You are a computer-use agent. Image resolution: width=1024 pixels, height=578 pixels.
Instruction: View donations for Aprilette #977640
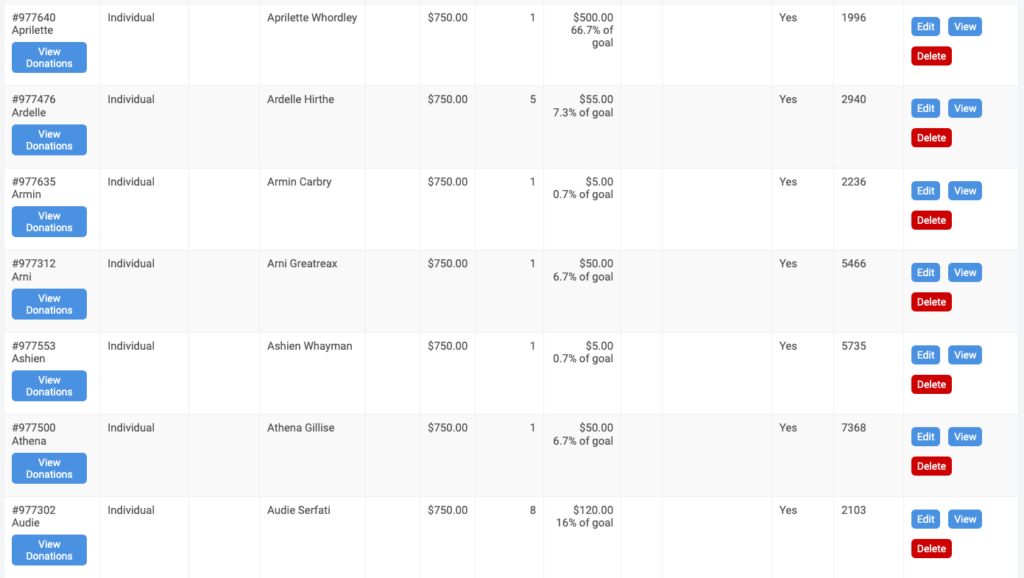[49, 57]
